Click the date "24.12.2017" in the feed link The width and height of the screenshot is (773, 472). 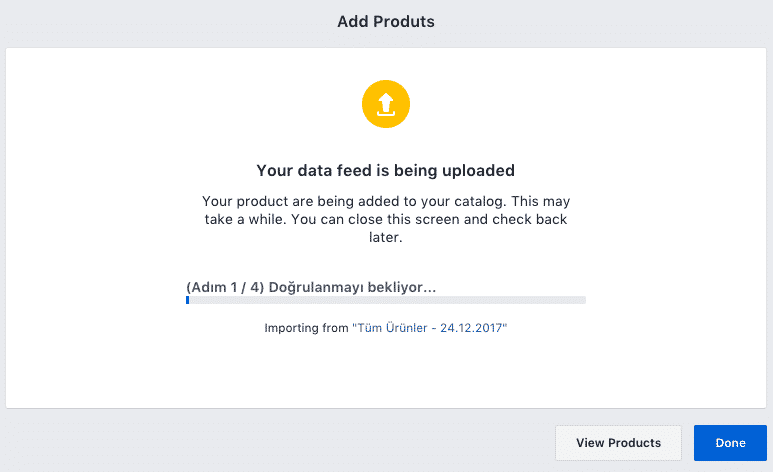[x=471, y=328]
